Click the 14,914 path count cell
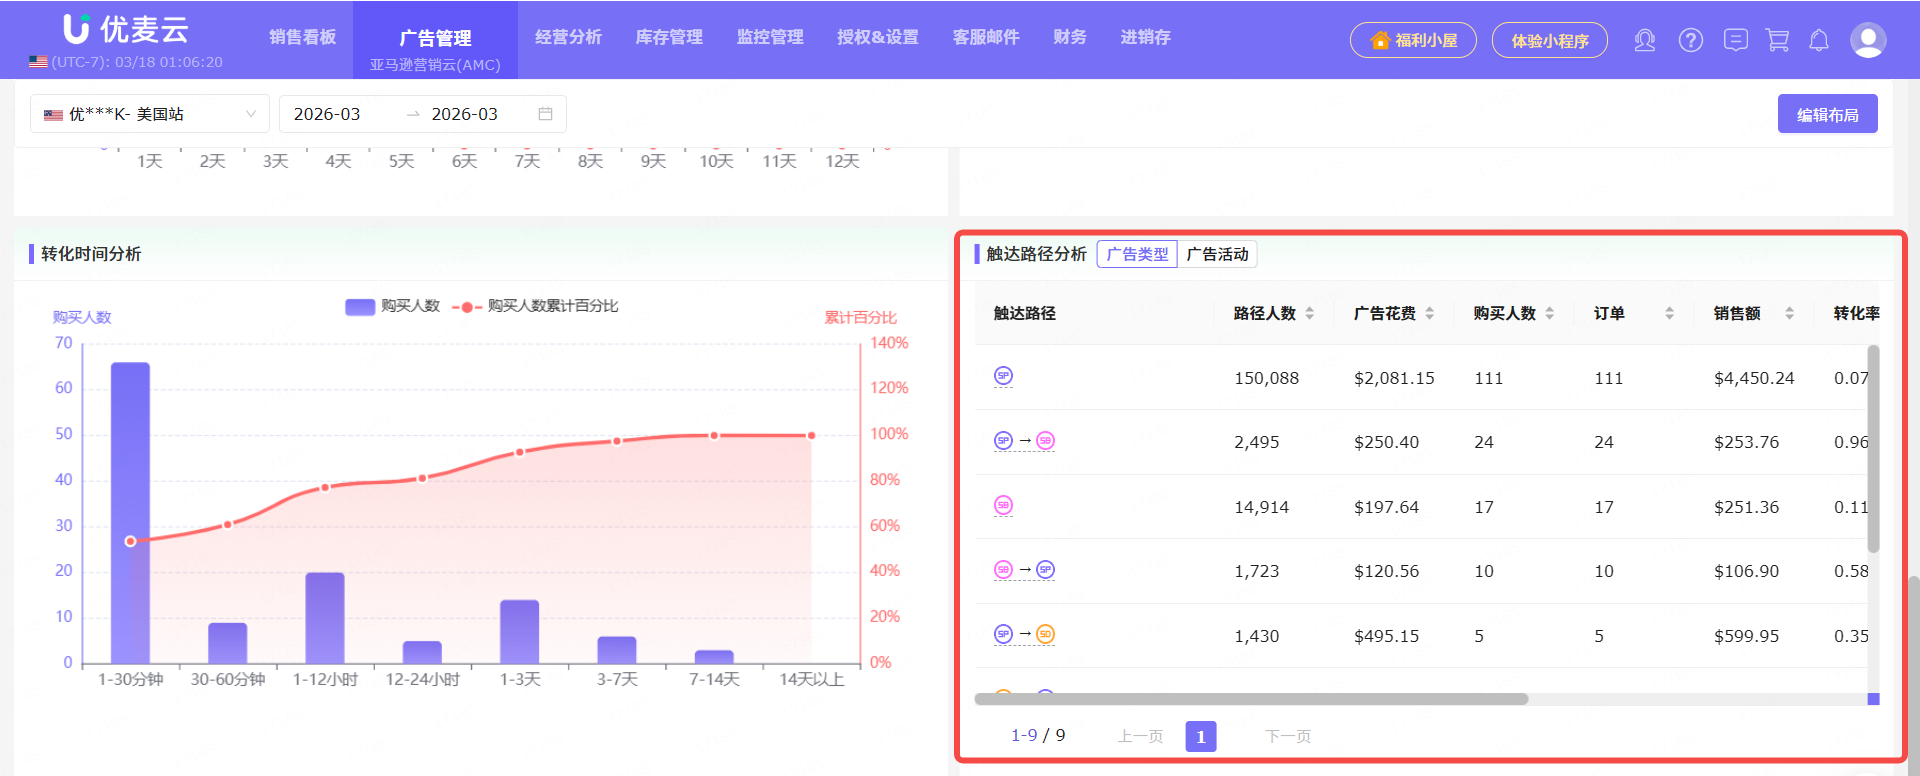This screenshot has width=1920, height=776. pos(1261,507)
